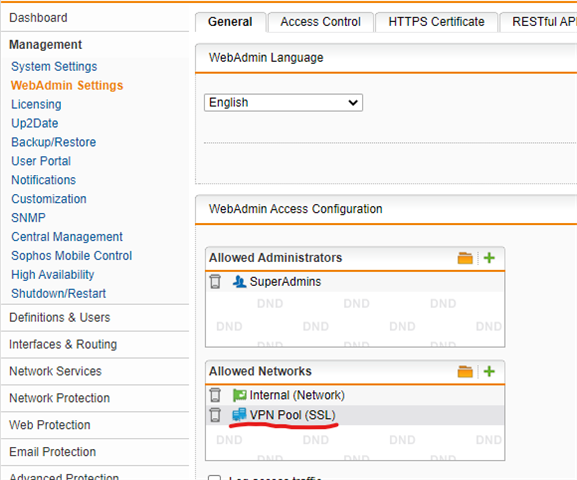Open SNMP settings
Screen dimensions: 577x480
(x=28, y=218)
